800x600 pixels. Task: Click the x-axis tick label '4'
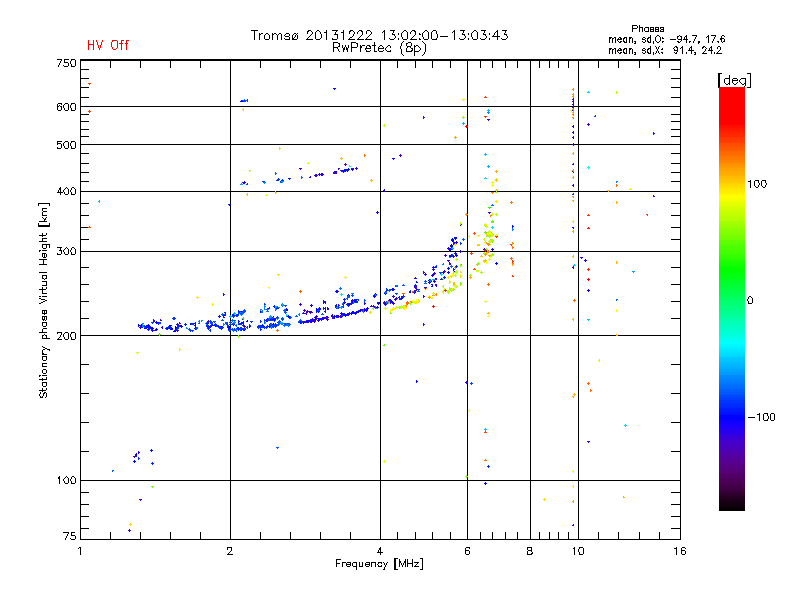pyautogui.click(x=380, y=551)
